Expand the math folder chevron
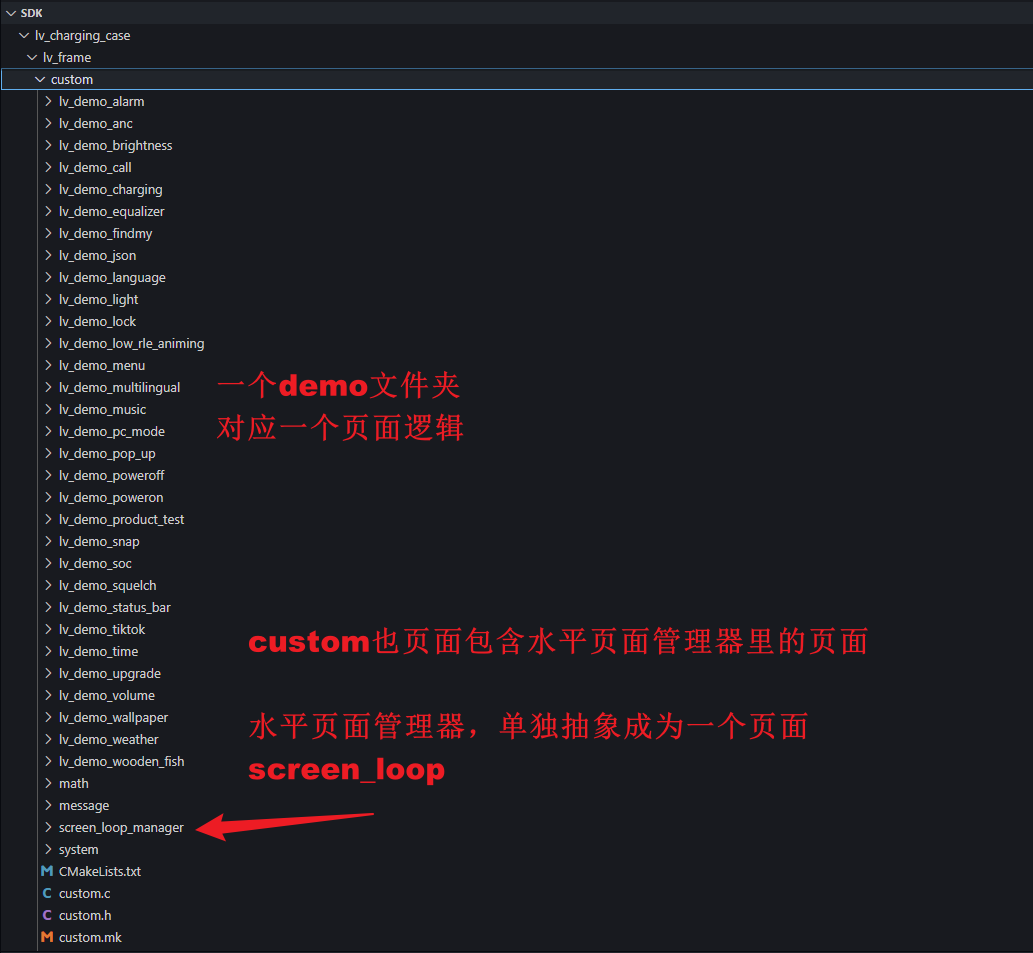 tap(48, 783)
